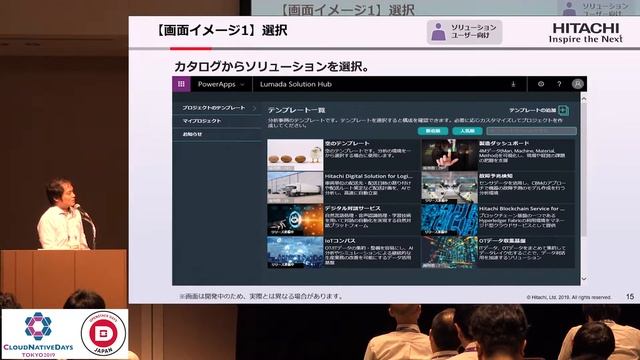Click the scrollbar down arrow in app

[584, 278]
